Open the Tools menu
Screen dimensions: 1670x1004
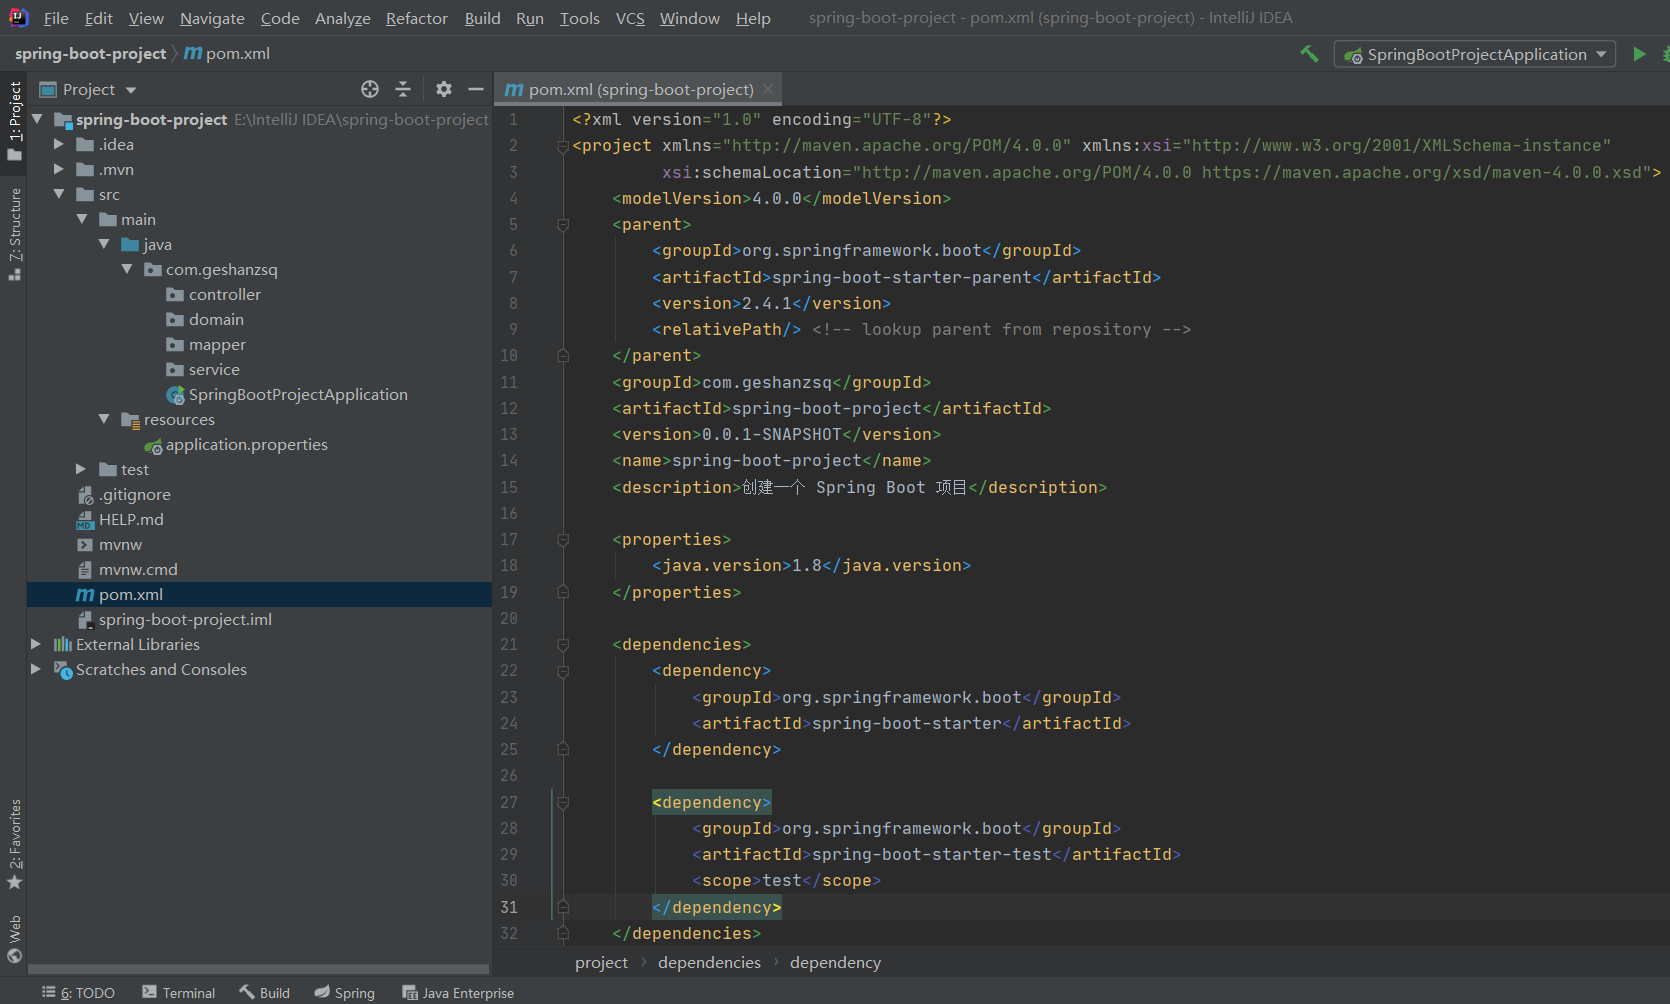tap(579, 18)
